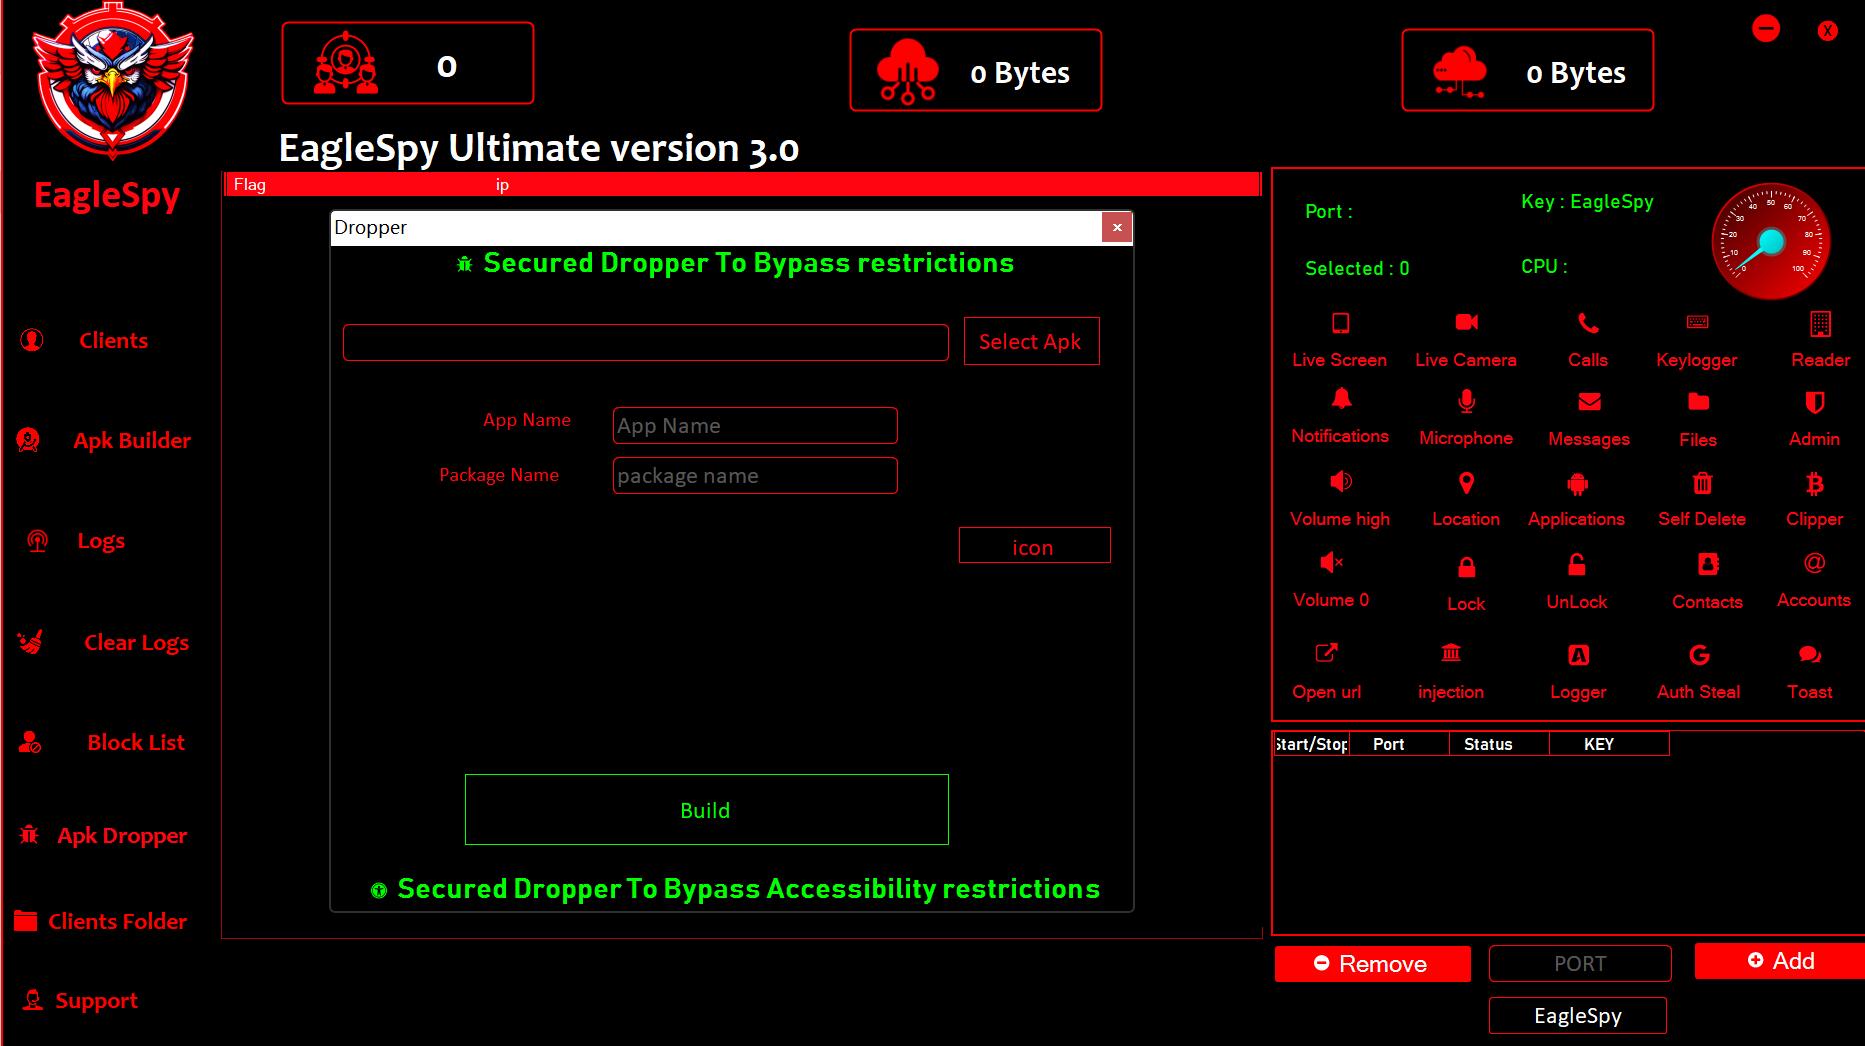Open the Logger icon
1865x1046 pixels.
click(x=1578, y=655)
